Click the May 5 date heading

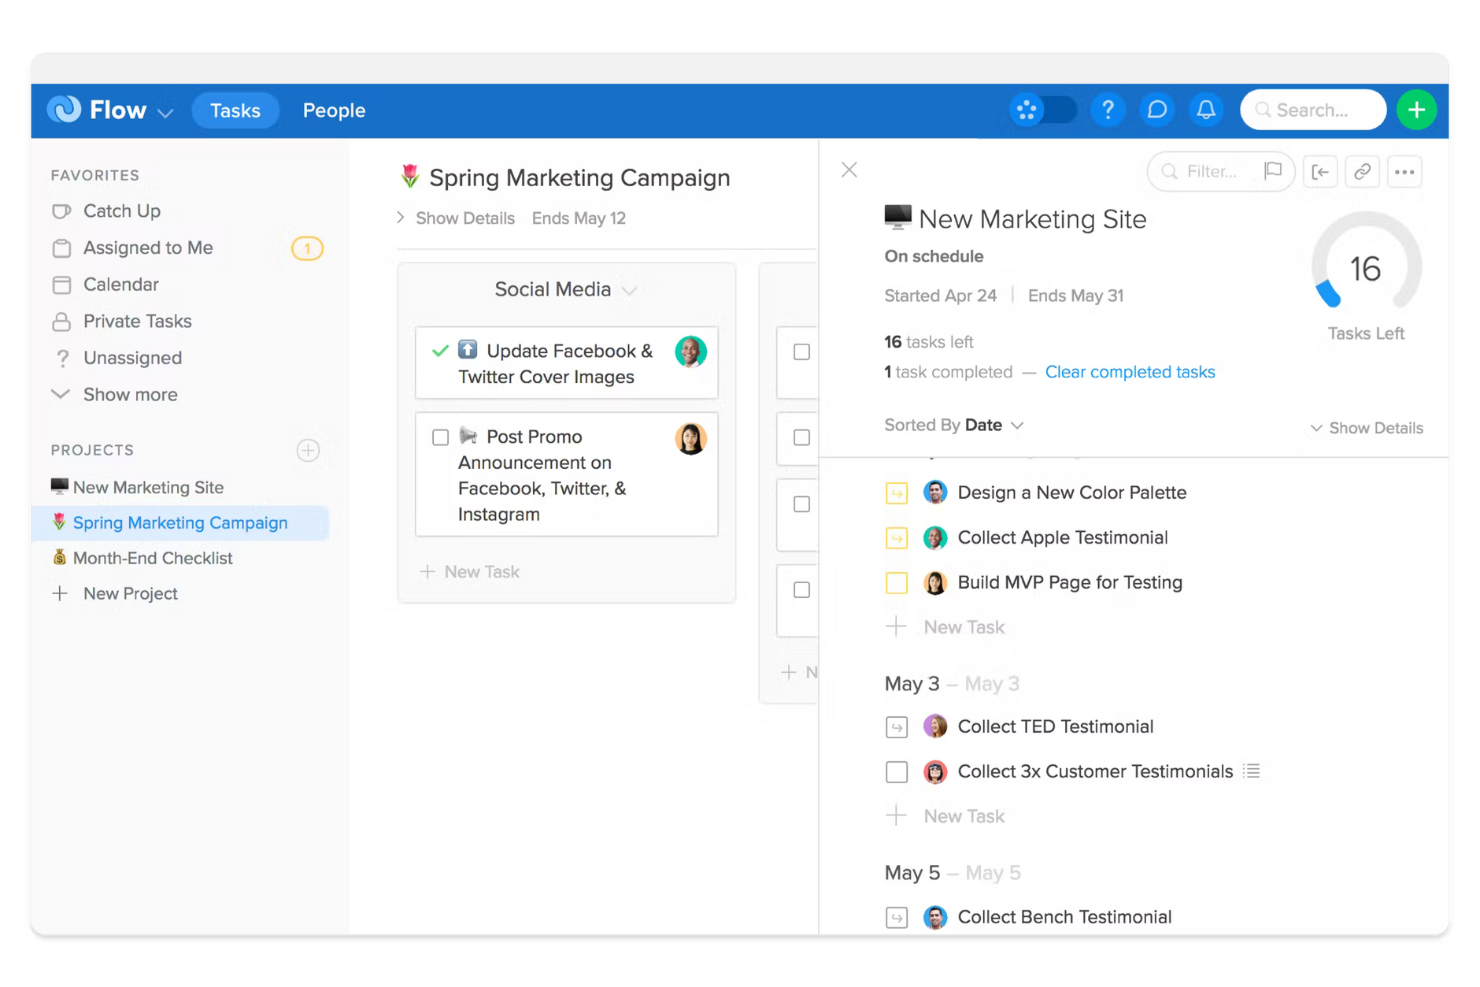pos(912,873)
